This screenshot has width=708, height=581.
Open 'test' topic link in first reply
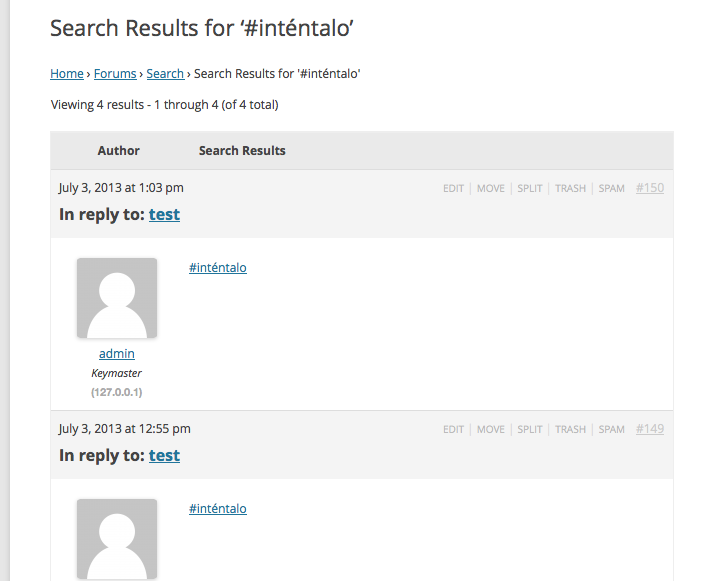click(164, 214)
